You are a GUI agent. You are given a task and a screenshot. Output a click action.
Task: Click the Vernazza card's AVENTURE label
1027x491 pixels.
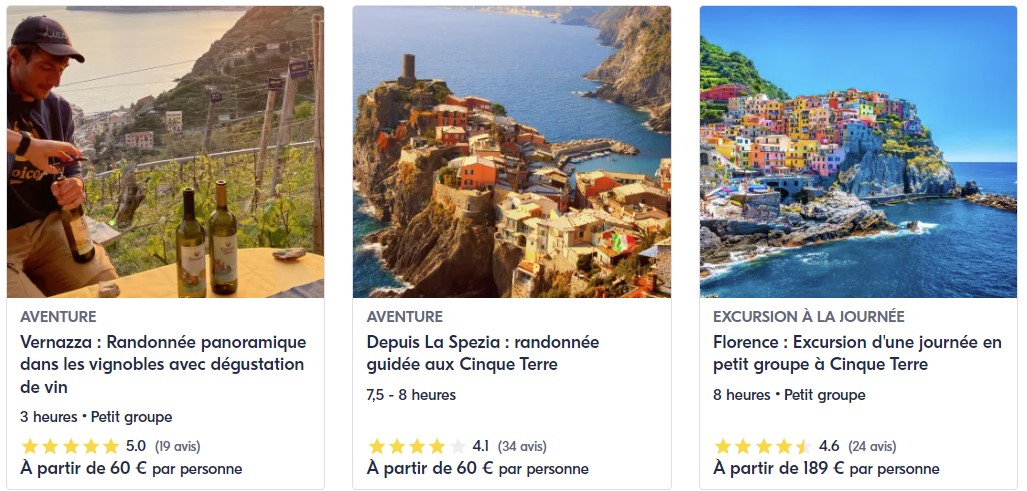click(58, 317)
